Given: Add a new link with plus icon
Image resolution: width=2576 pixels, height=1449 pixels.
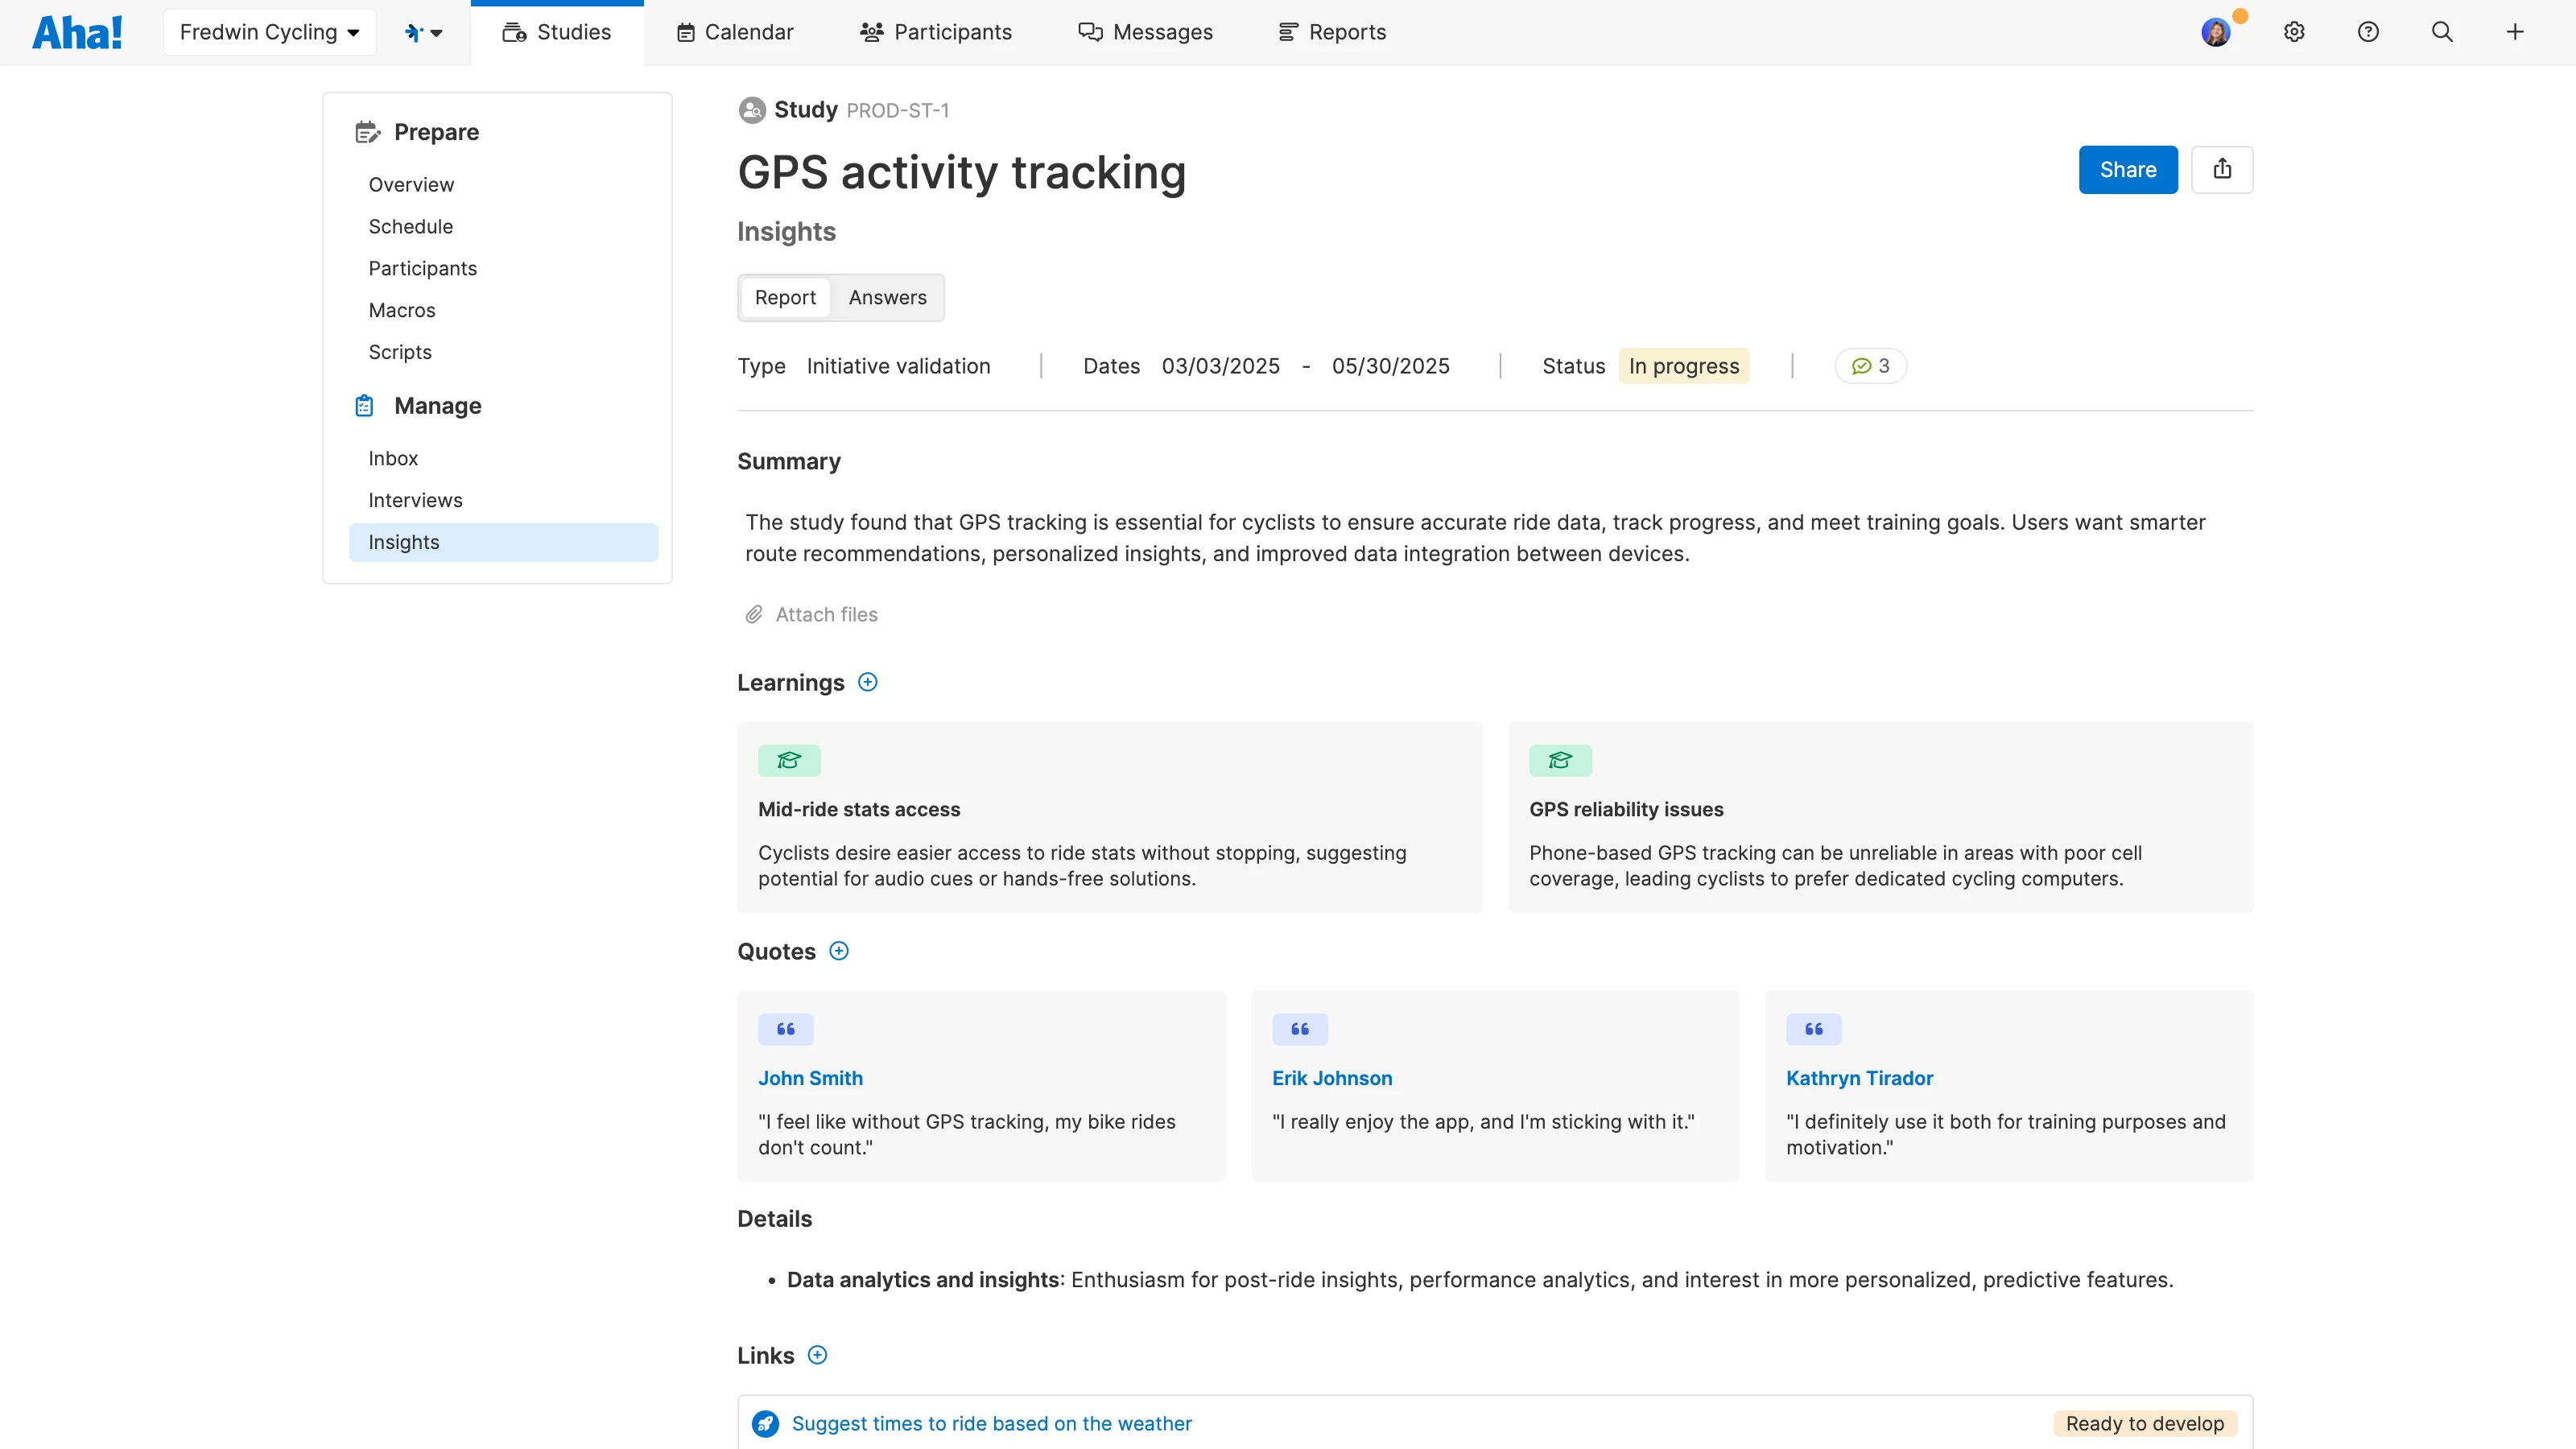Looking at the screenshot, I should click(x=817, y=1355).
